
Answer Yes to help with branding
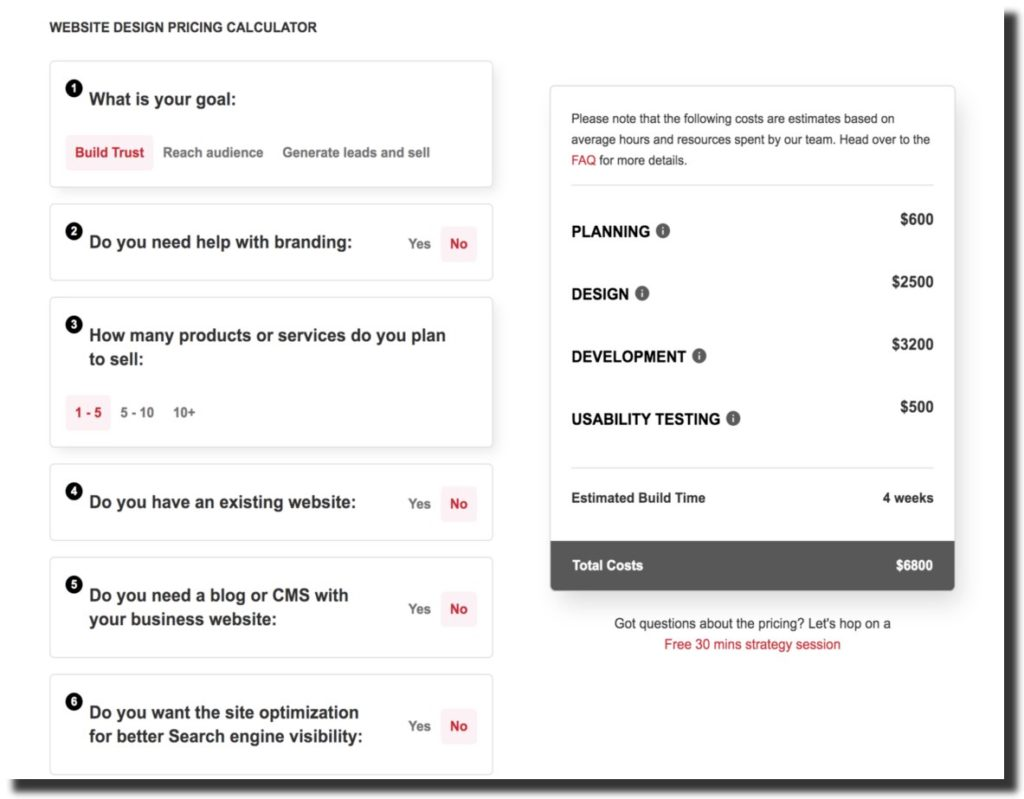[x=419, y=244]
